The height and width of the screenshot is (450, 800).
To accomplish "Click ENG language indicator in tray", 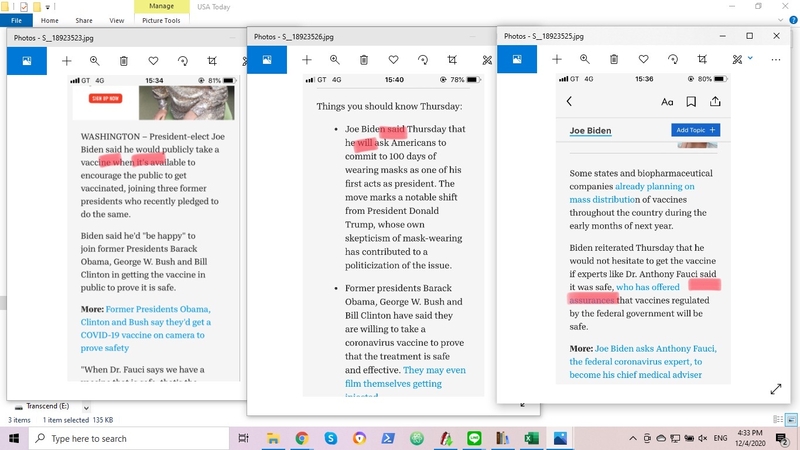I will 720,438.
